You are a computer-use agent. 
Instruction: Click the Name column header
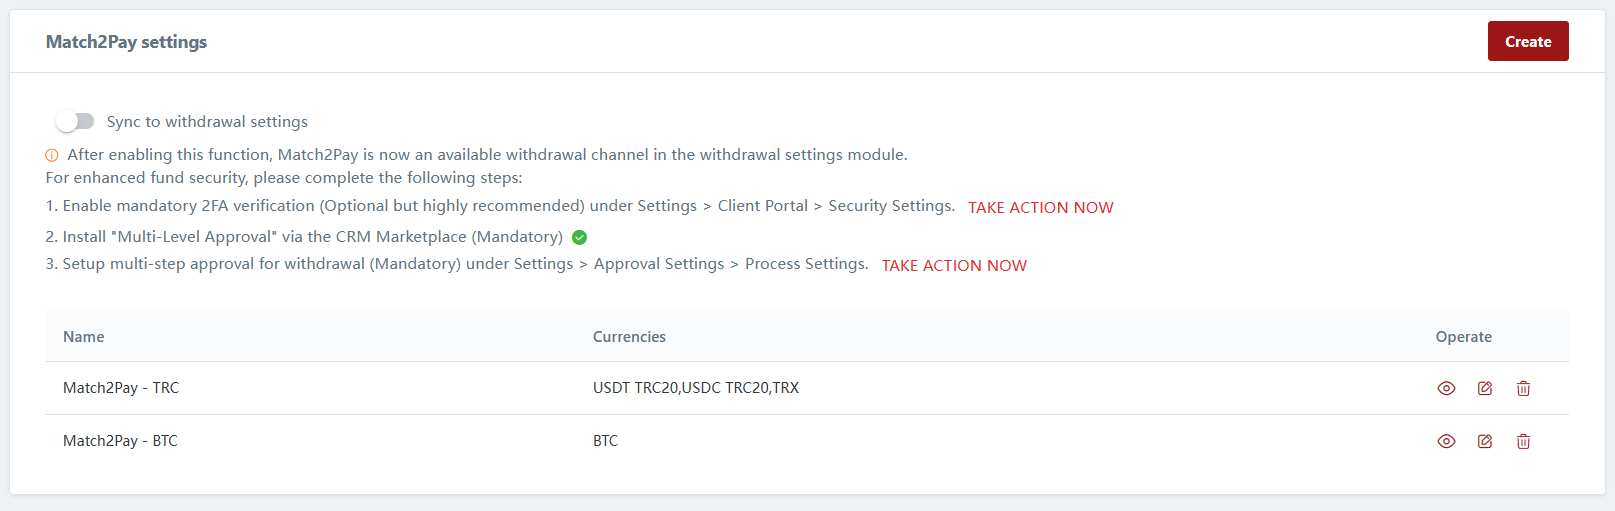84,337
